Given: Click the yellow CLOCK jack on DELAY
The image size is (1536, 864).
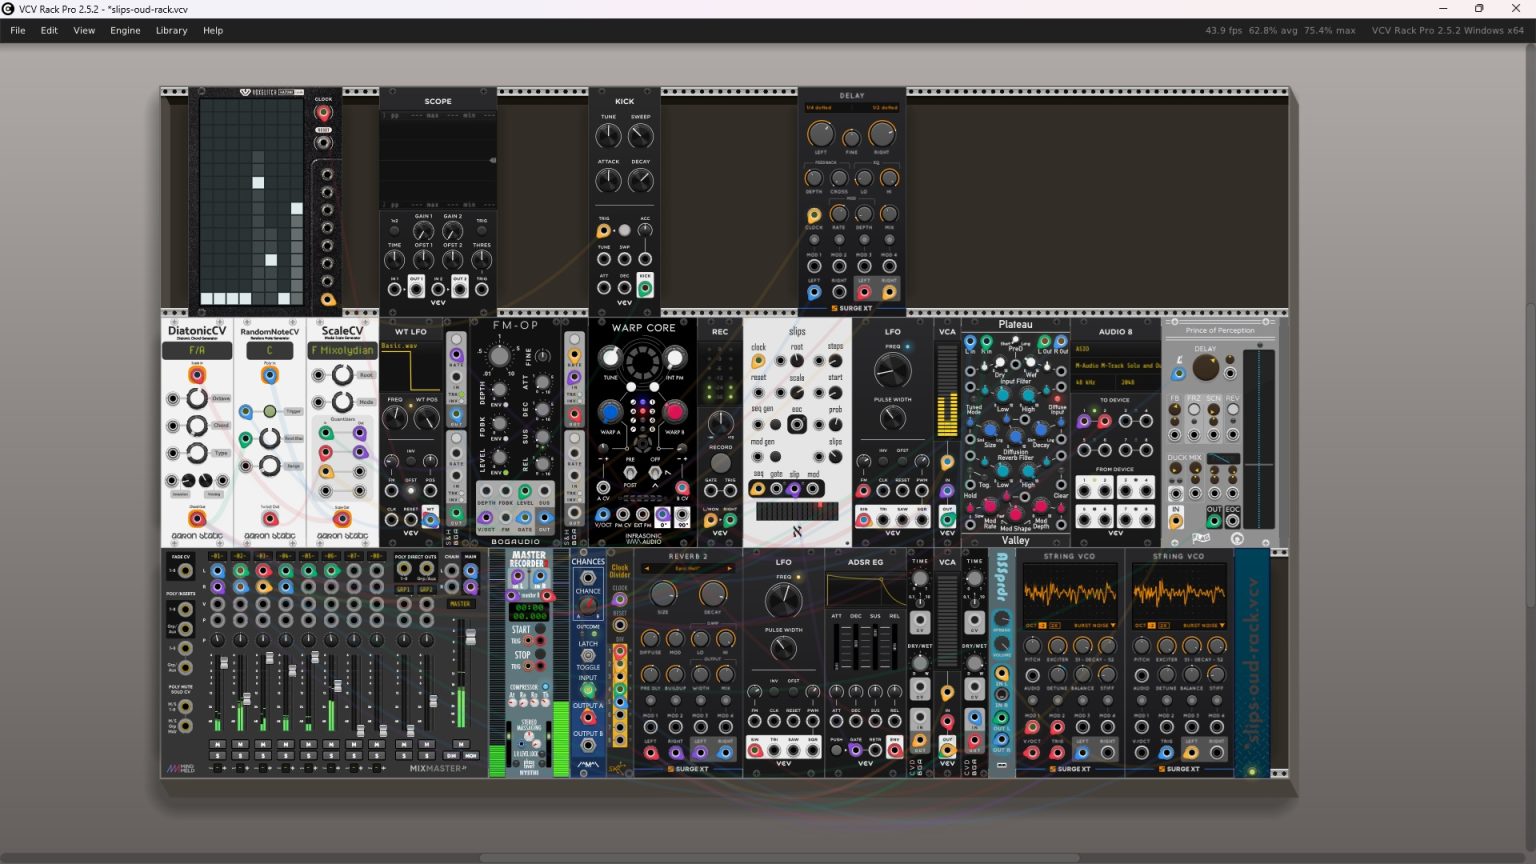Looking at the screenshot, I should [814, 215].
